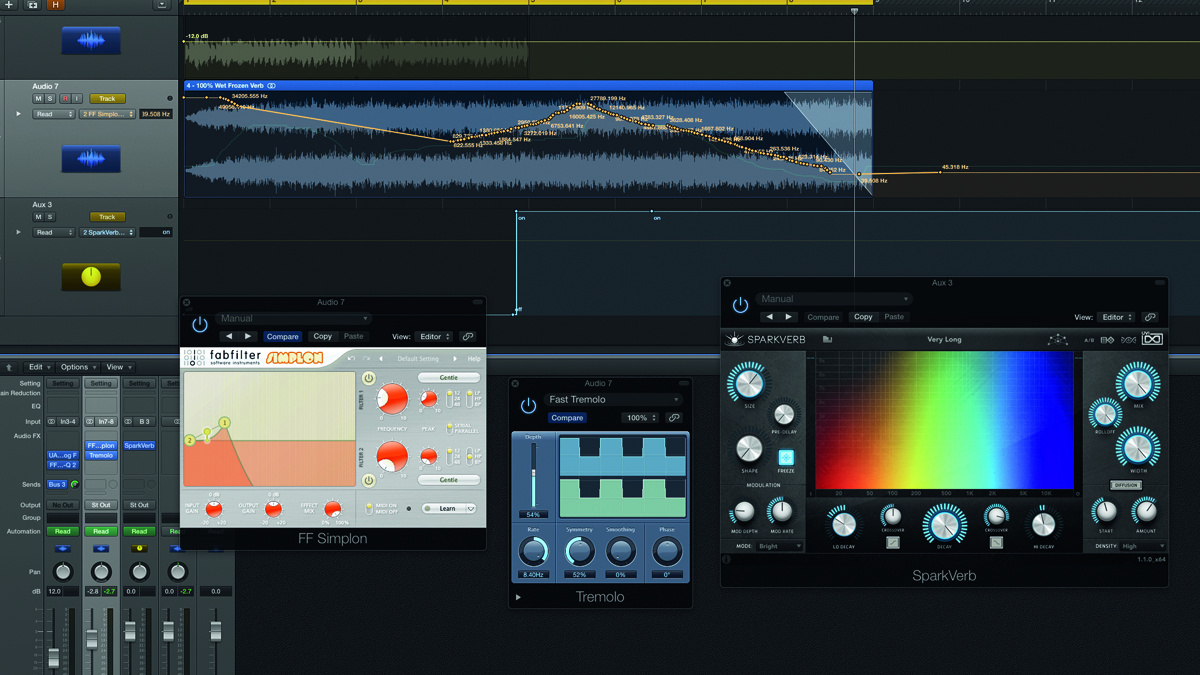Open the View Editor dropdown in FF Simplon
Image resolution: width=1200 pixels, height=675 pixels.
(433, 337)
